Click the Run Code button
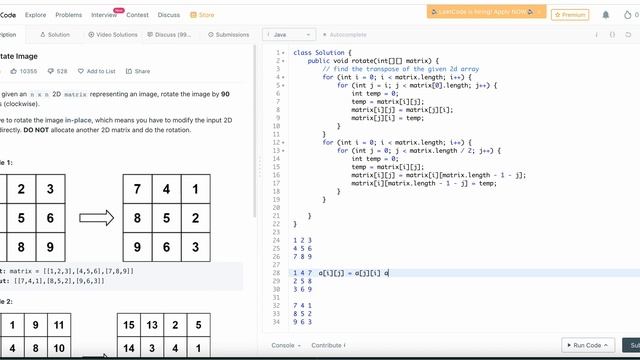 click(x=588, y=345)
